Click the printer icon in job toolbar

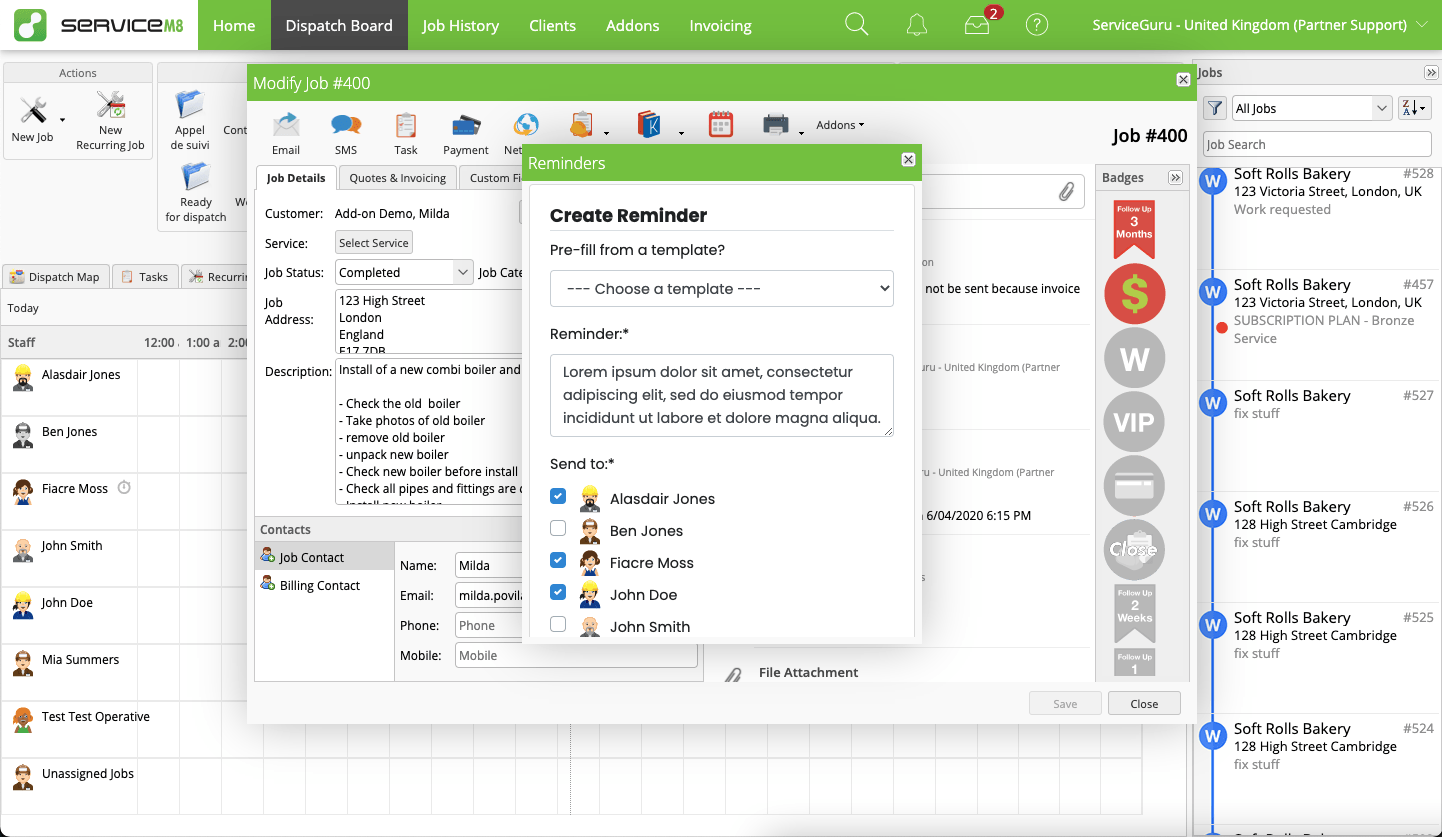[776, 124]
